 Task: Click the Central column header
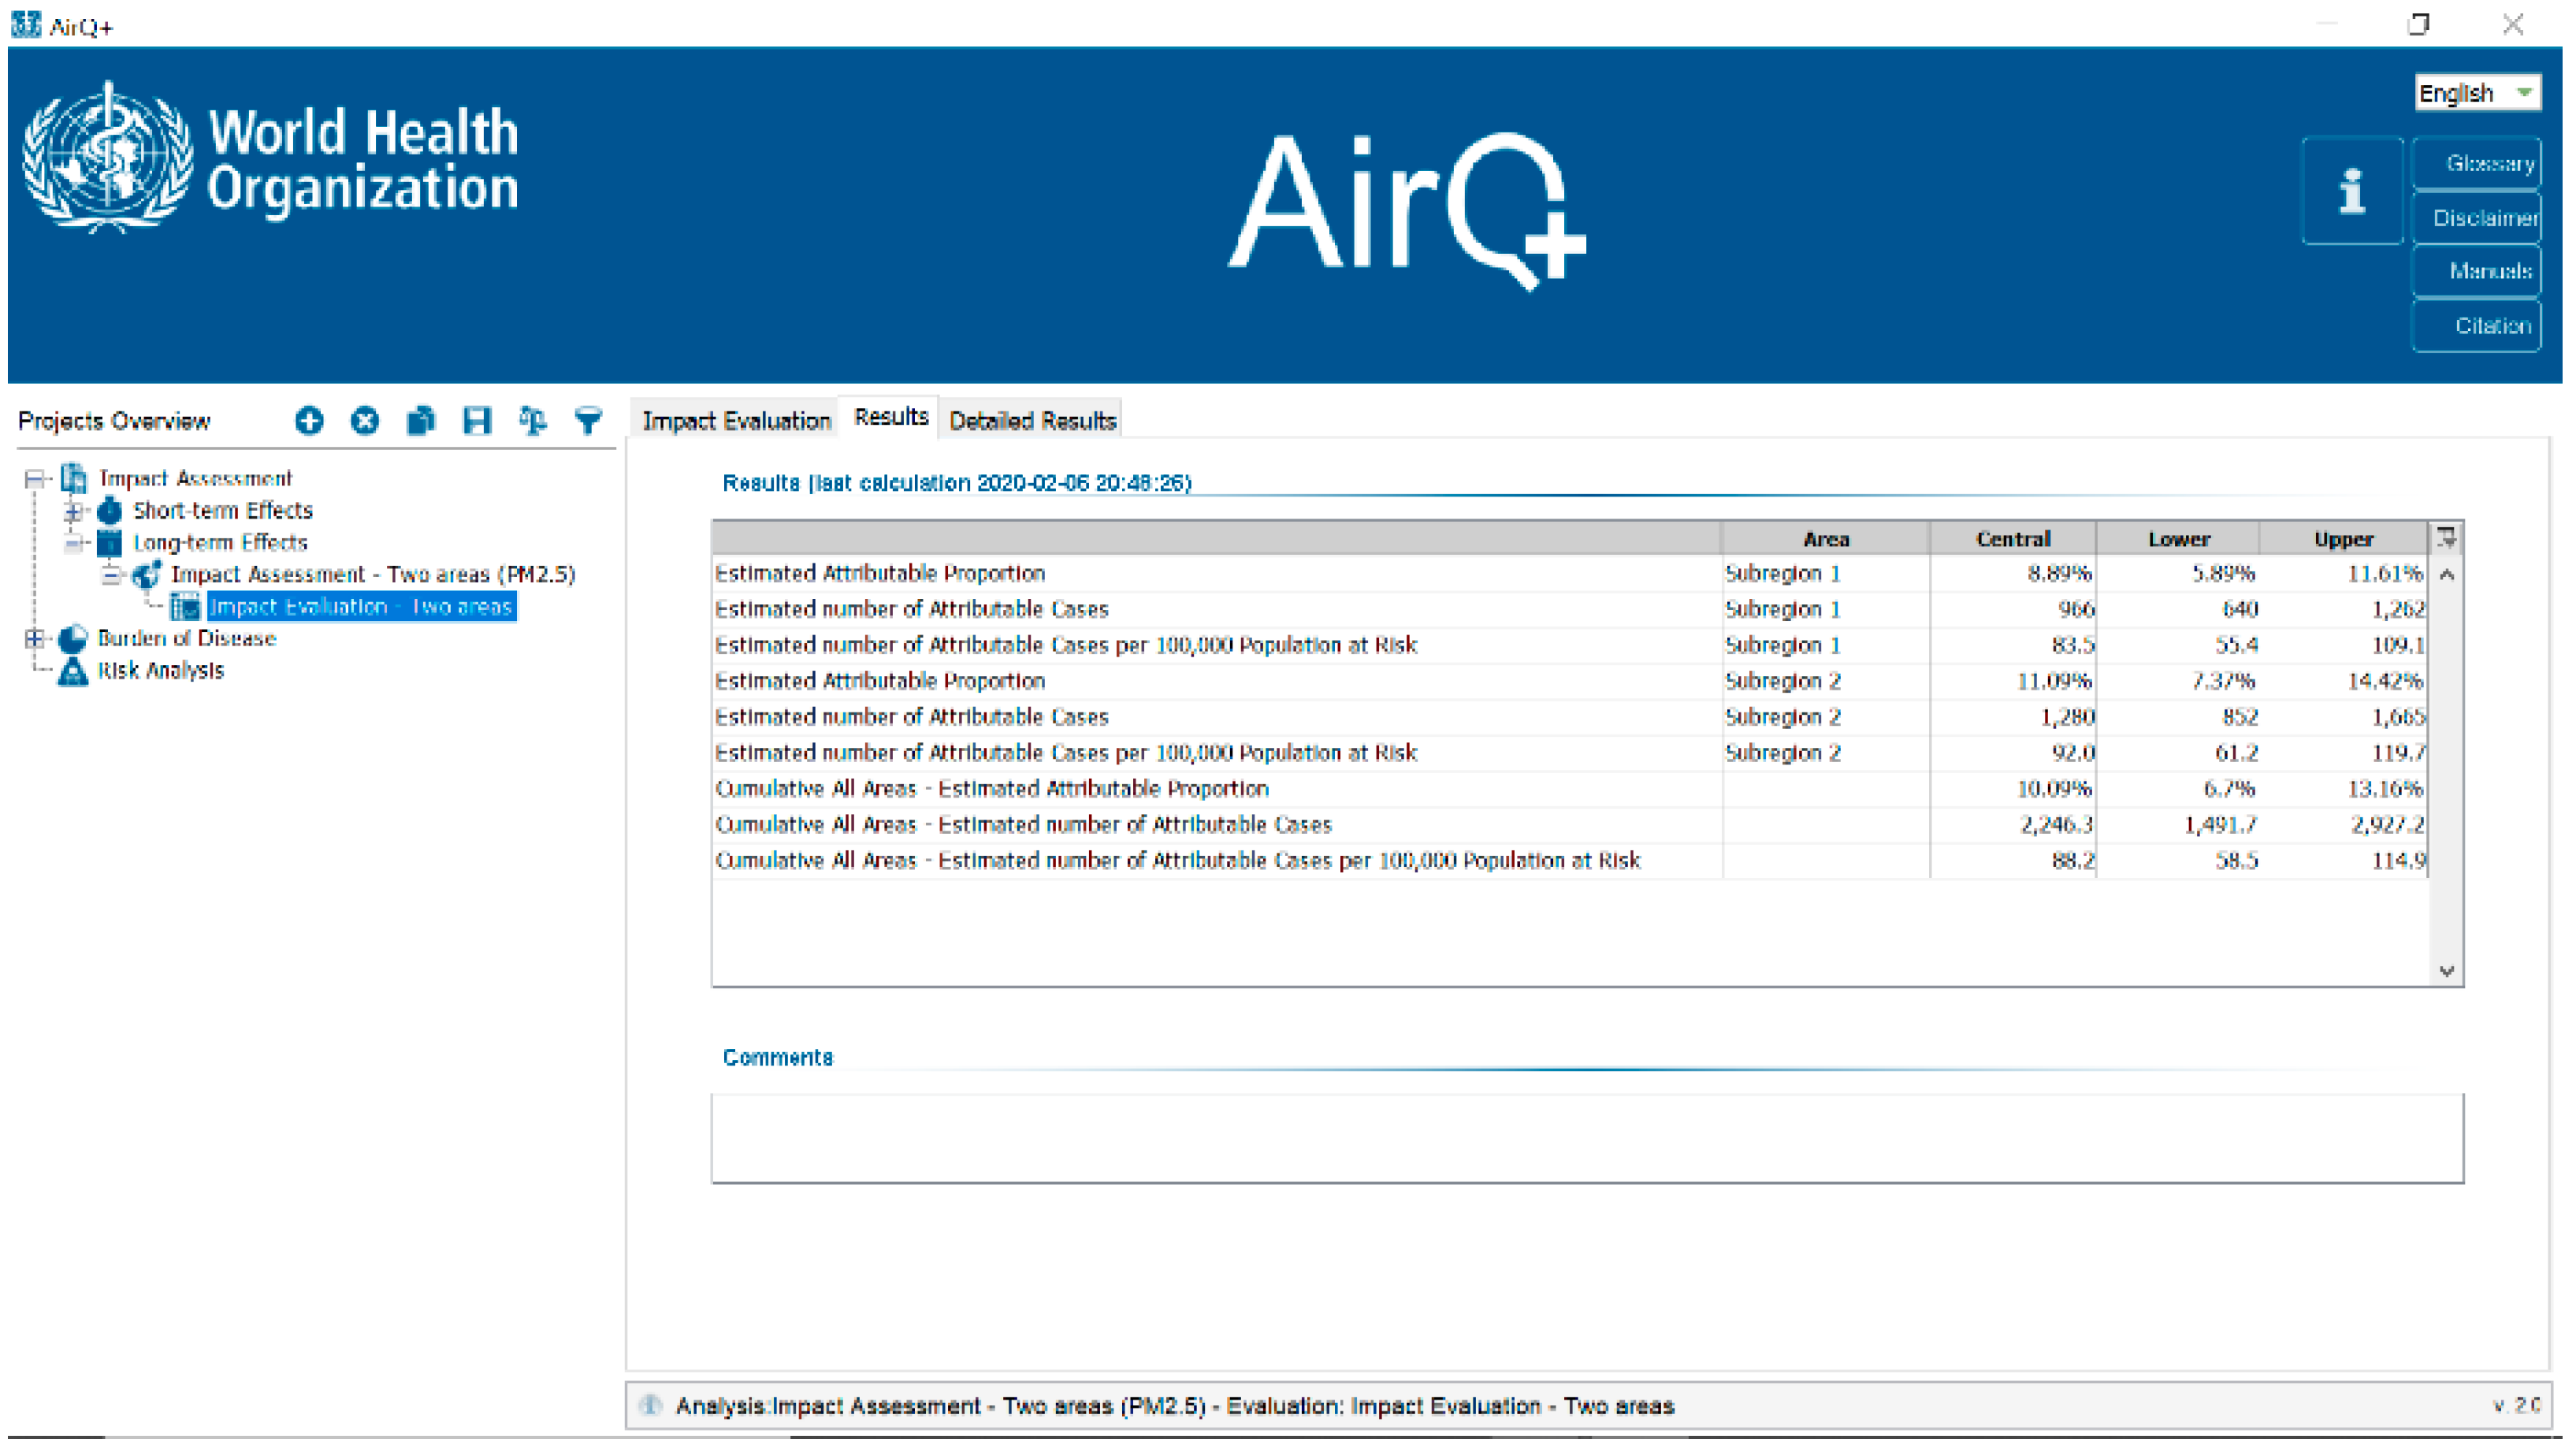click(x=2012, y=539)
